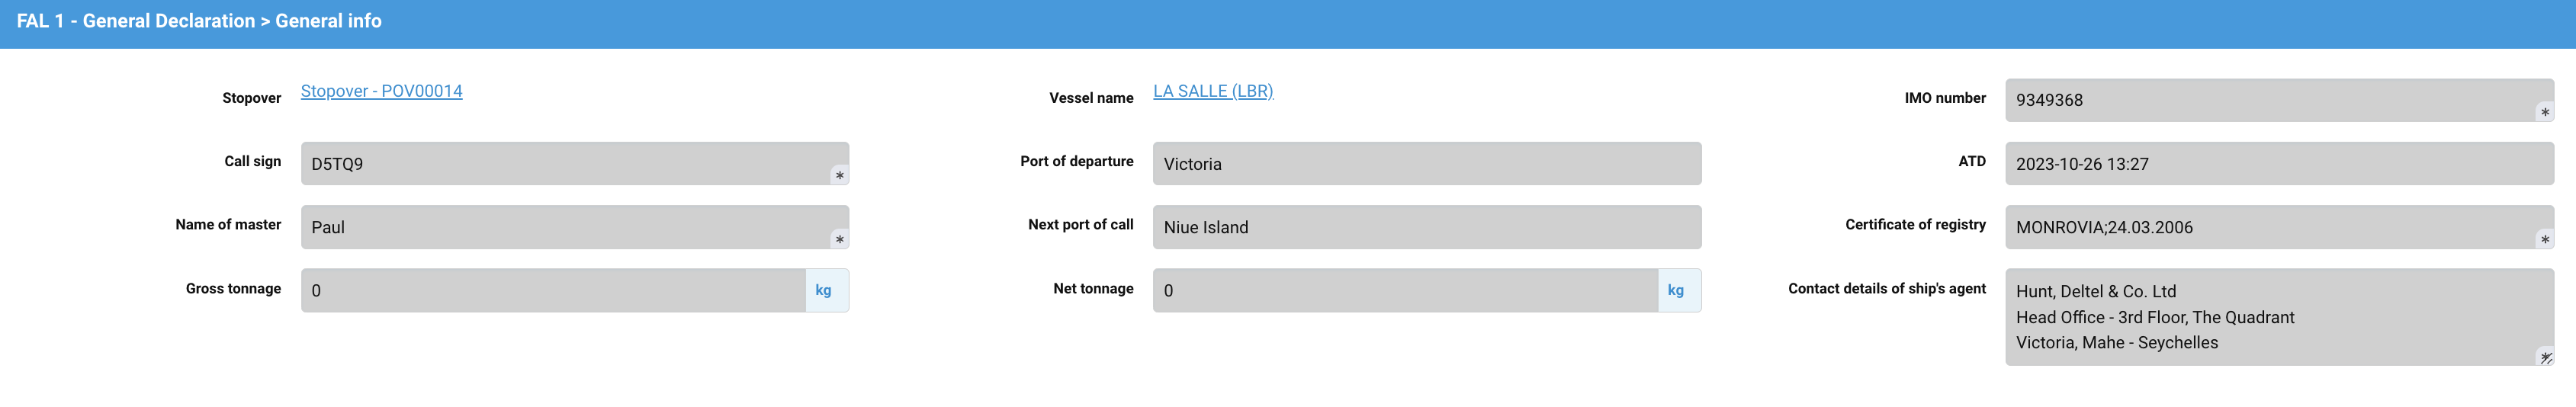This screenshot has width=2576, height=407.
Task: Open the Stopover - POV00014 link
Action: [x=381, y=91]
